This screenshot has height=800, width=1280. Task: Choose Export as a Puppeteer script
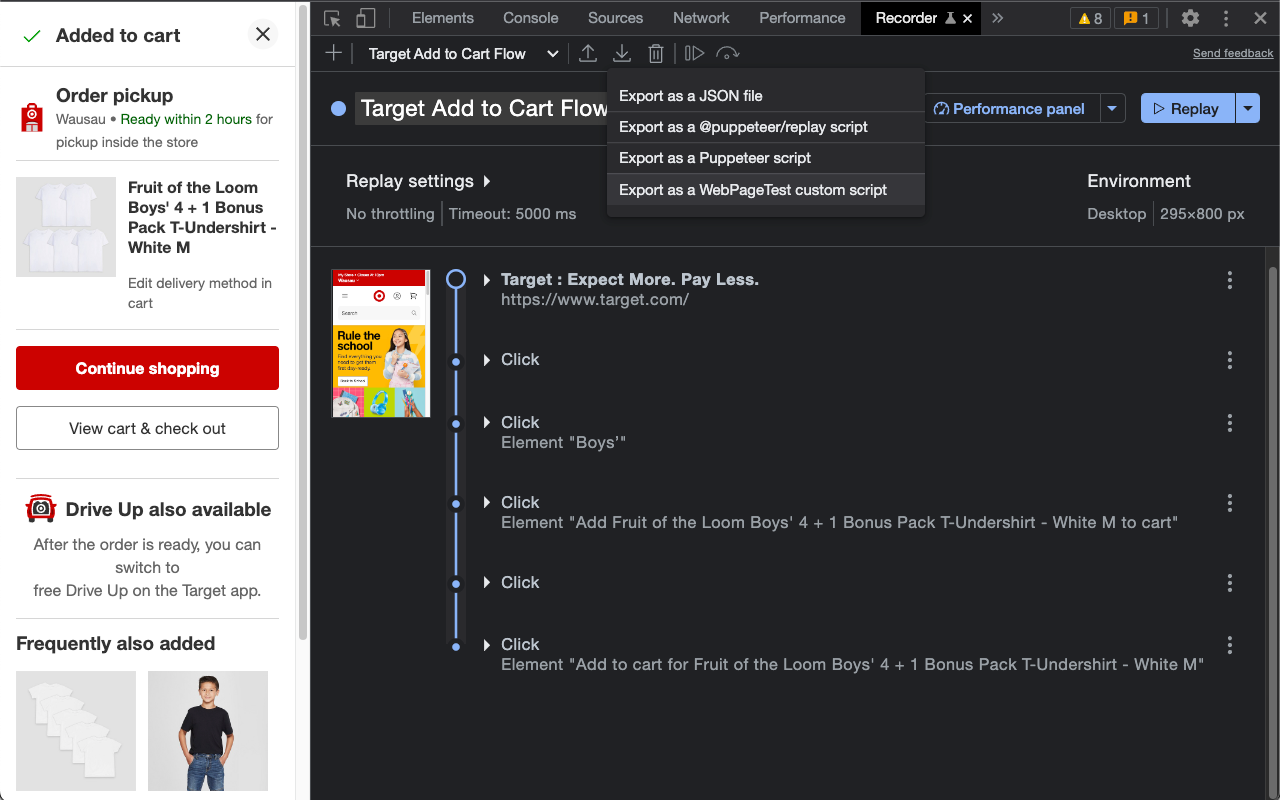point(714,158)
